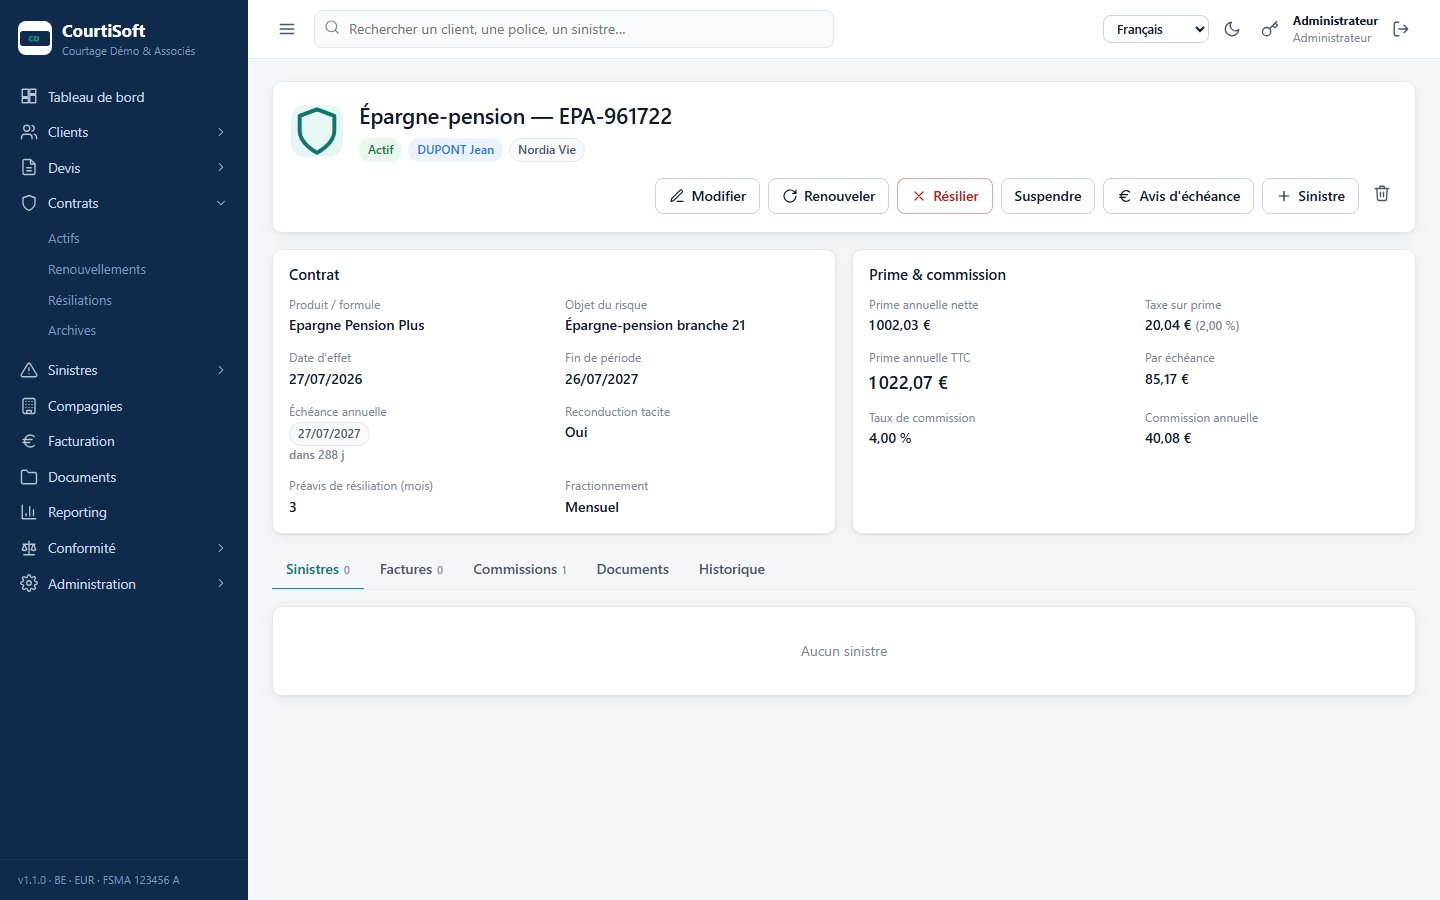Click the Documents folder icon
Image resolution: width=1440 pixels, height=900 pixels.
click(x=29, y=477)
